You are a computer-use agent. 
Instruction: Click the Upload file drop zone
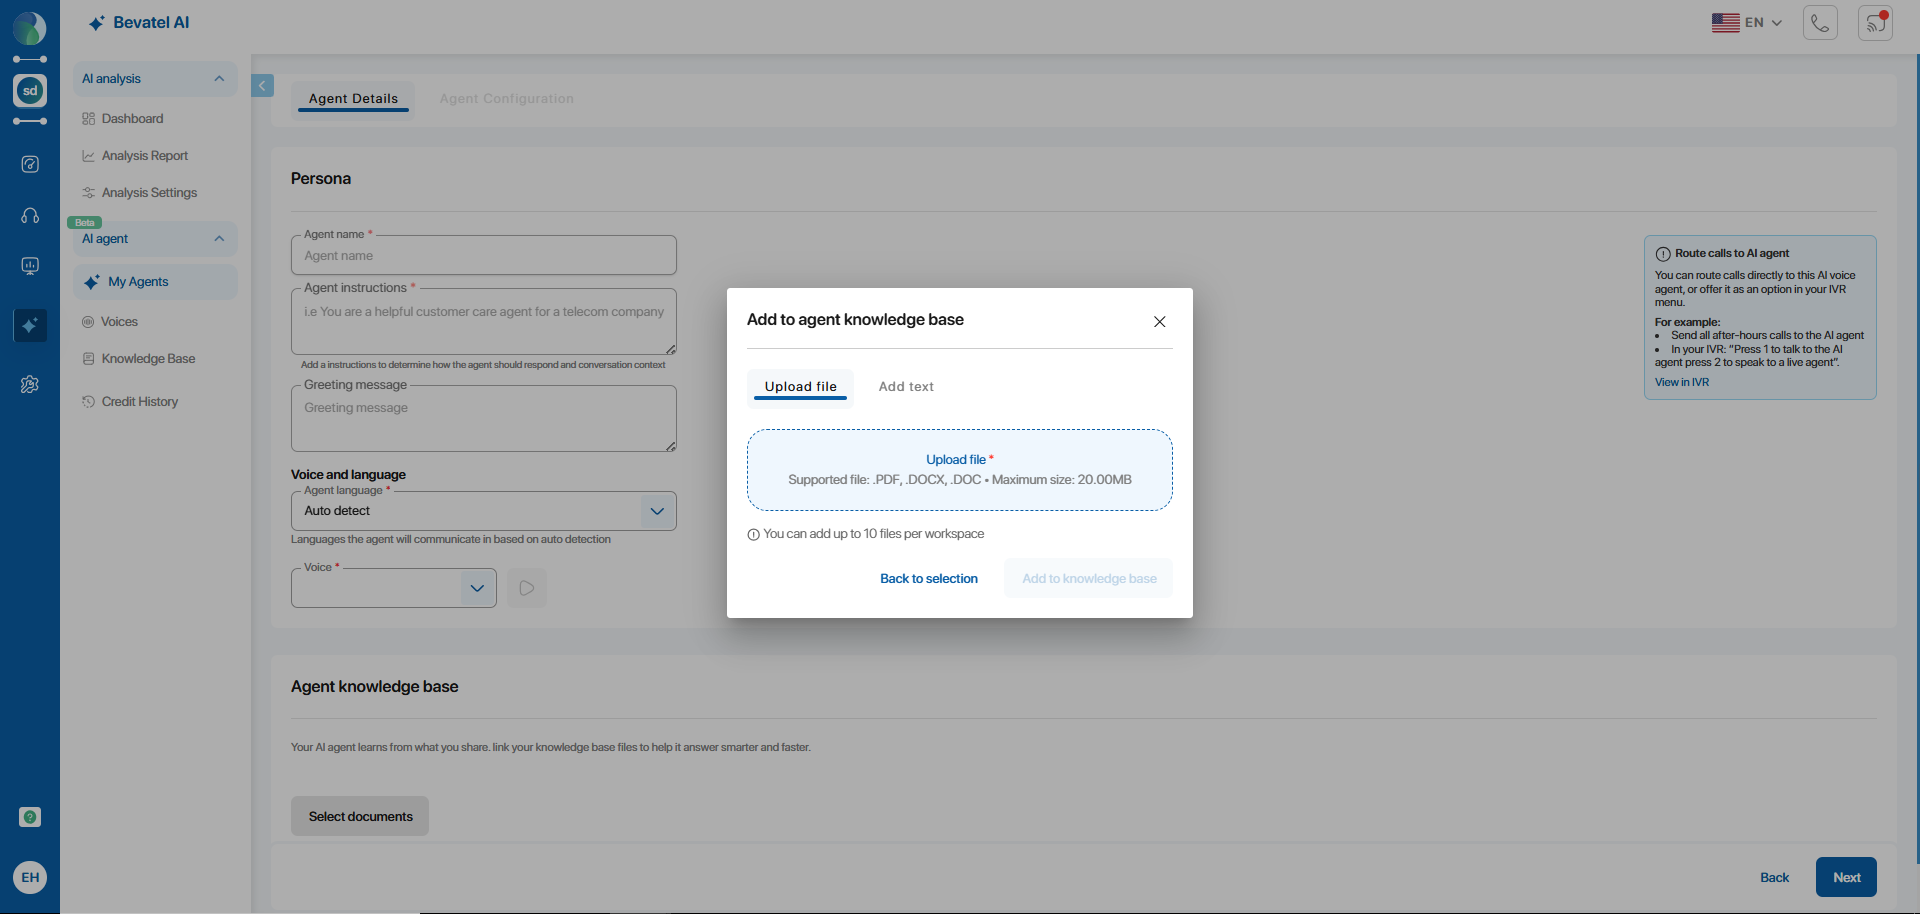(959, 470)
